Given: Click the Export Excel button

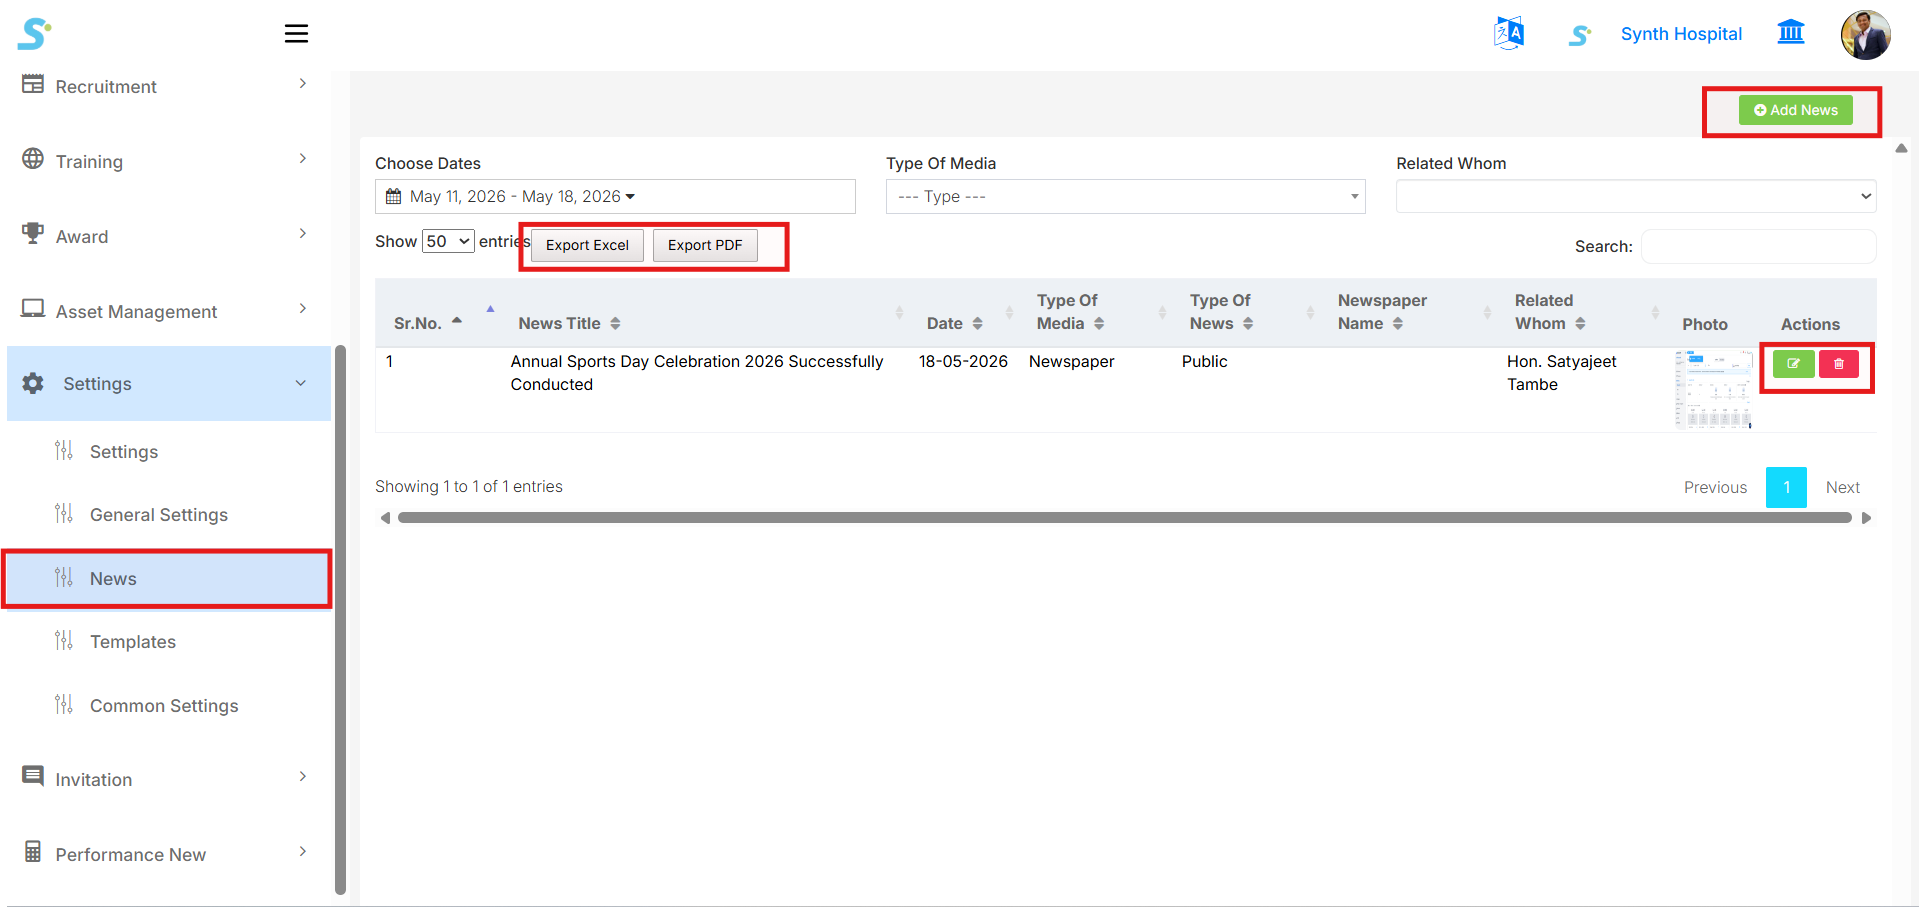Looking at the screenshot, I should coord(587,245).
